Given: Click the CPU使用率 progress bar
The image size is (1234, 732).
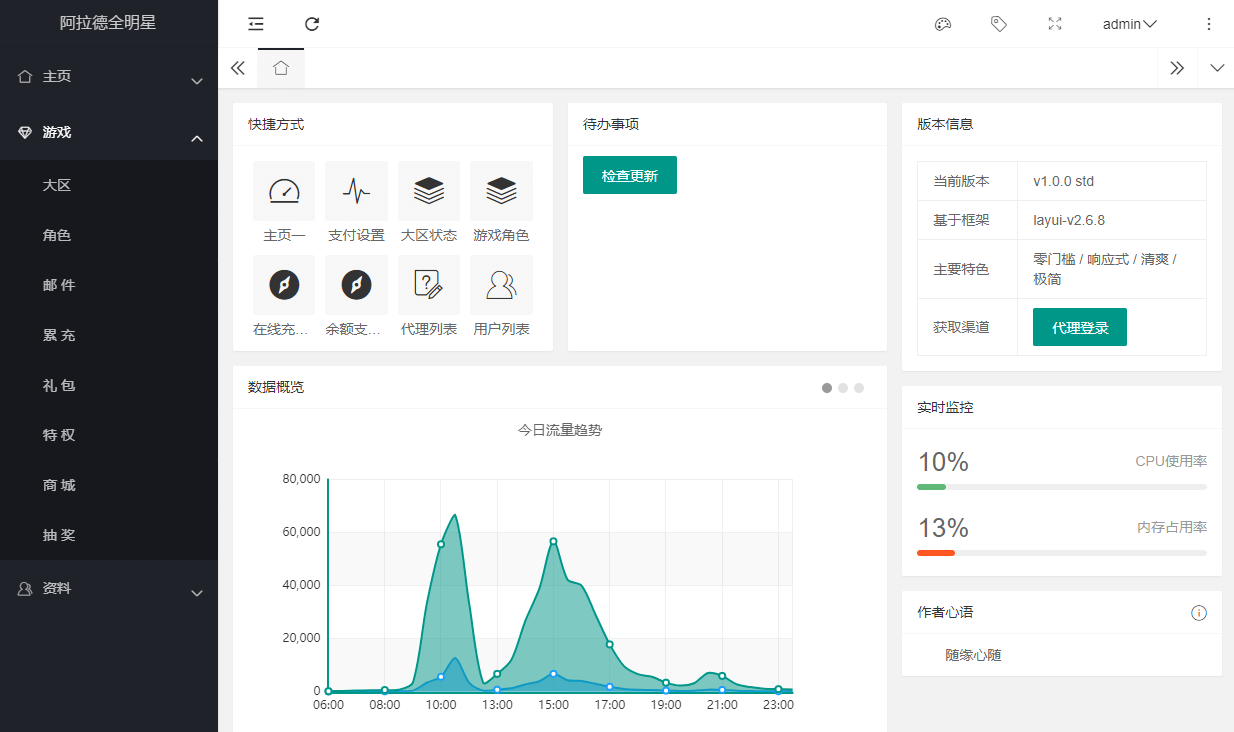Looking at the screenshot, I should point(1062,487).
